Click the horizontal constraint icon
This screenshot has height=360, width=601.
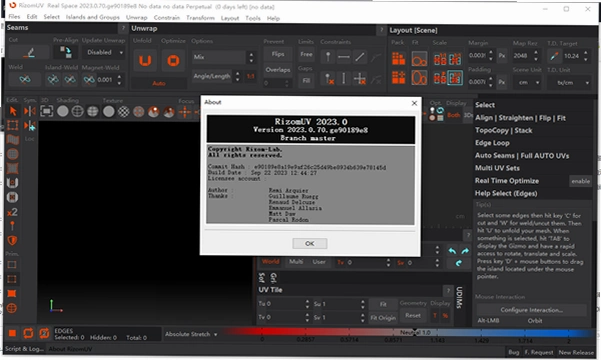(343, 57)
